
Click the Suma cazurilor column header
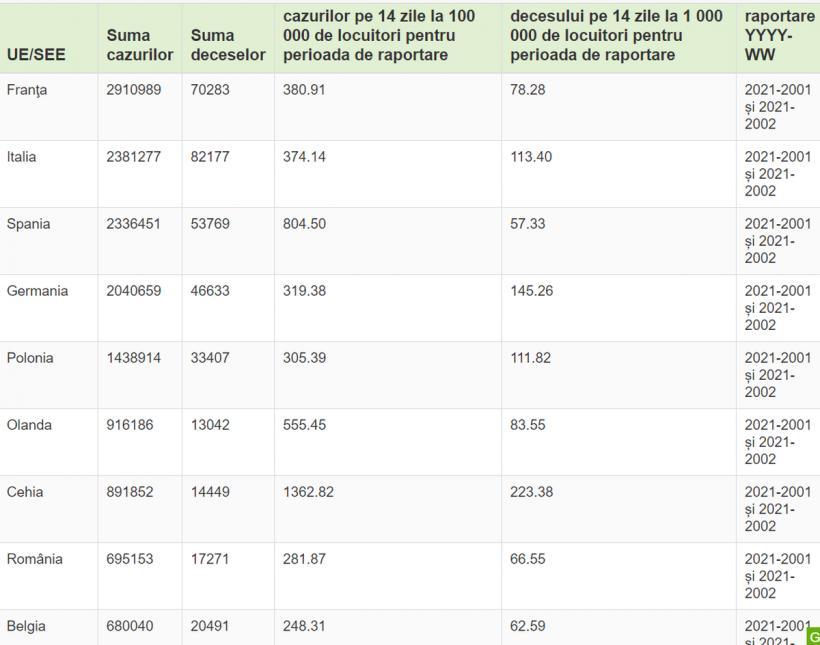click(140, 45)
